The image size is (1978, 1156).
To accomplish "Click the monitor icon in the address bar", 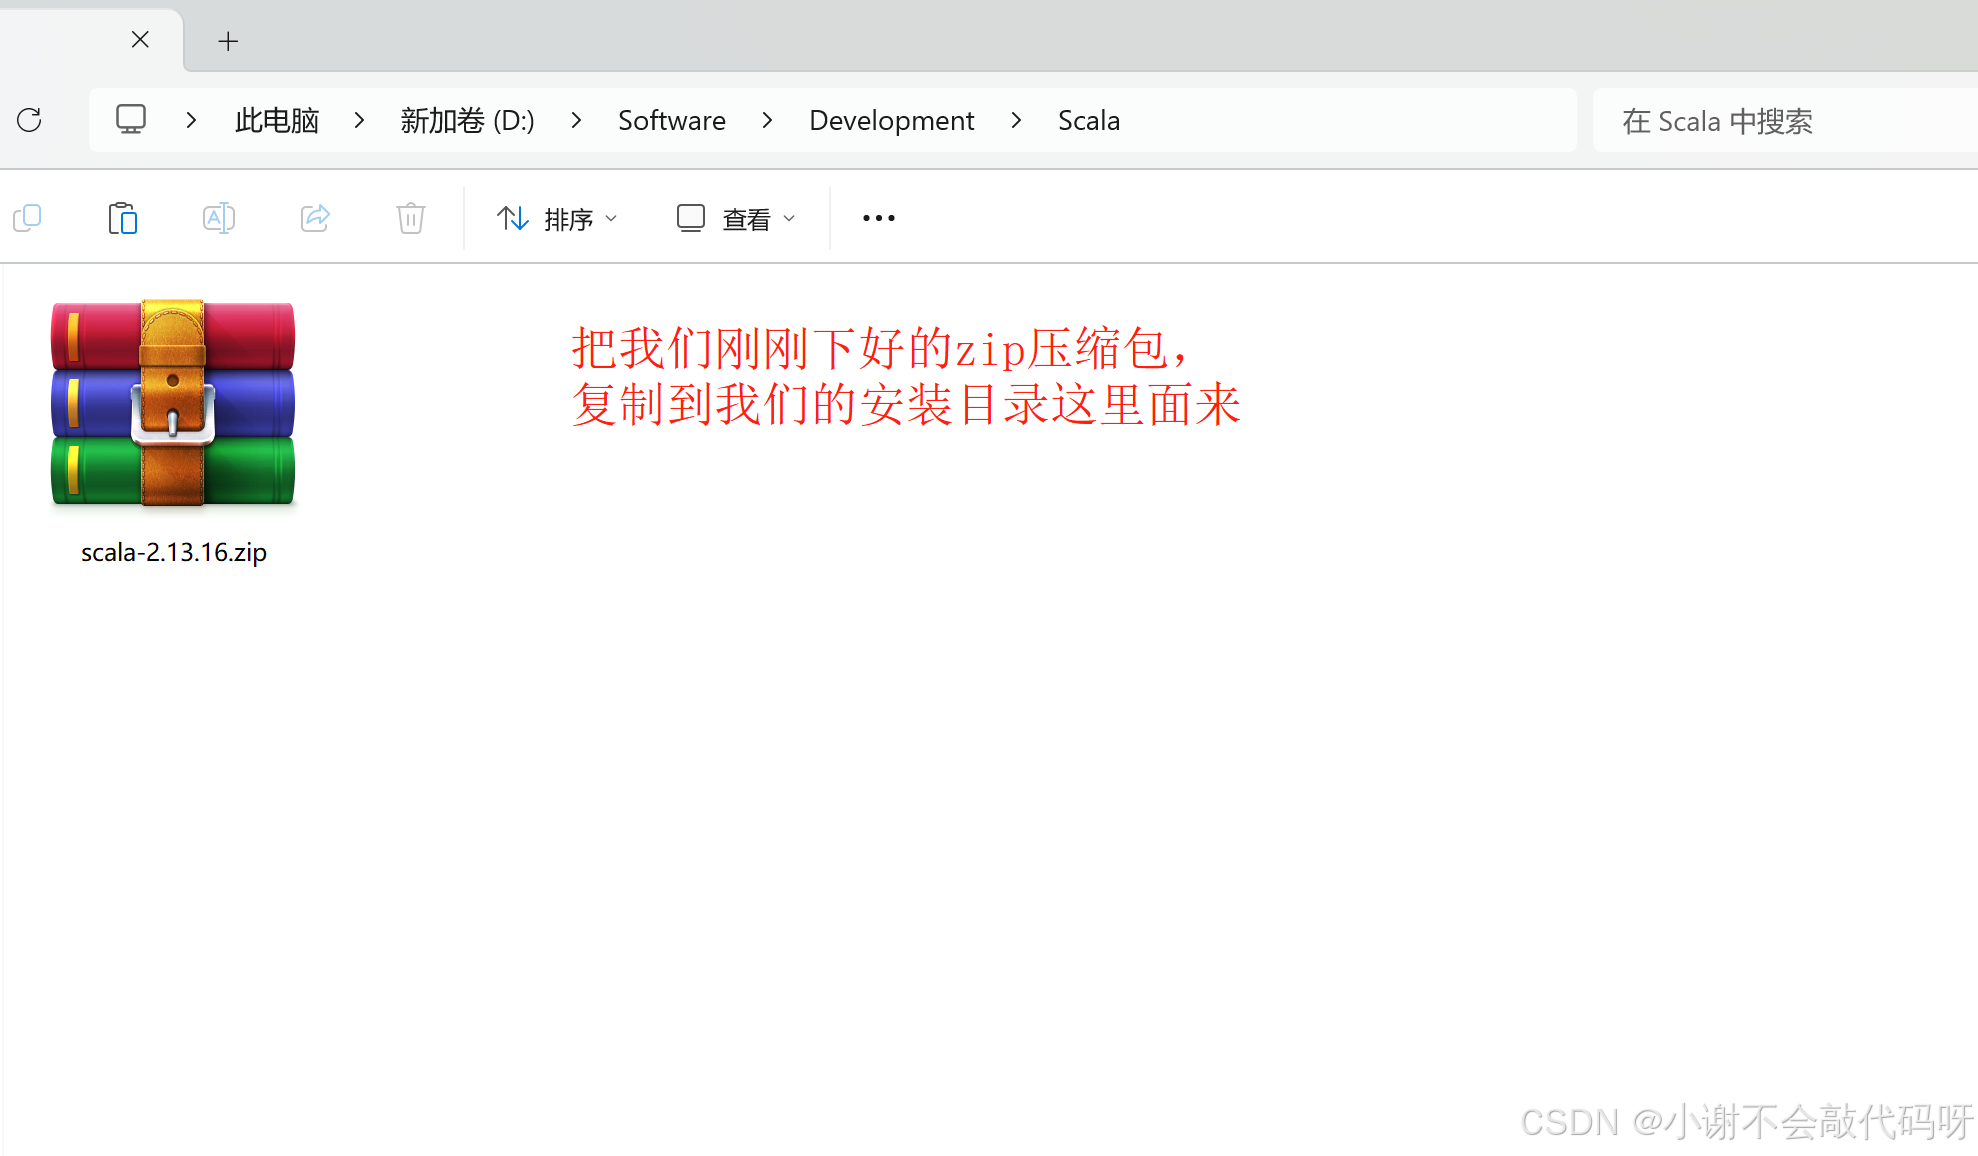I will point(131,120).
